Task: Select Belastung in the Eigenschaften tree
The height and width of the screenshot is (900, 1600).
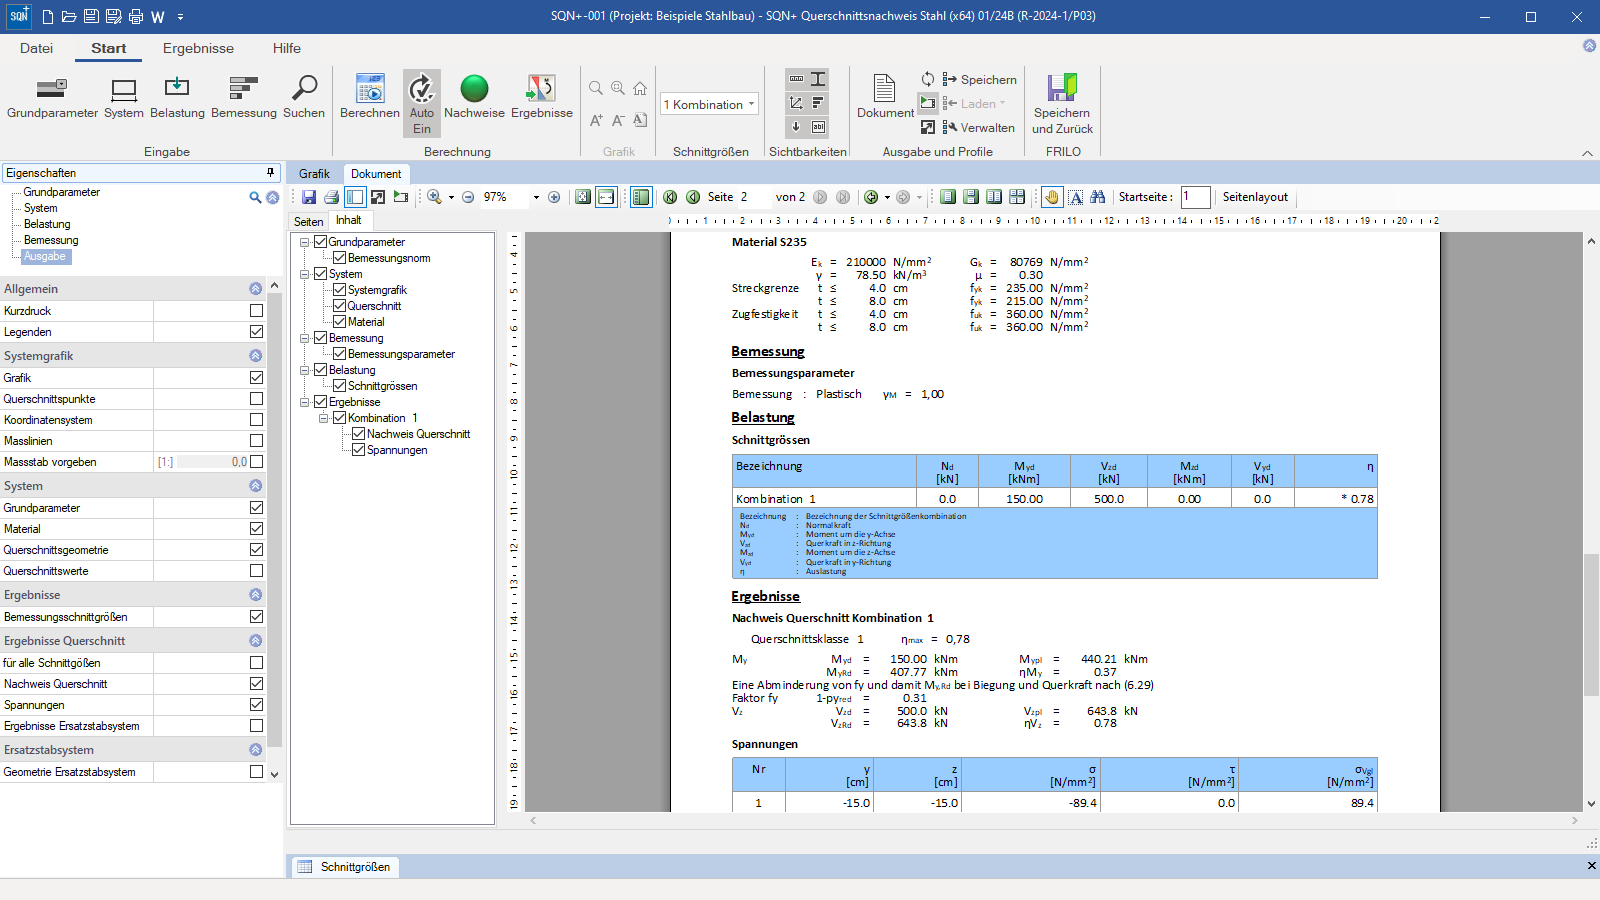Action: 47,224
